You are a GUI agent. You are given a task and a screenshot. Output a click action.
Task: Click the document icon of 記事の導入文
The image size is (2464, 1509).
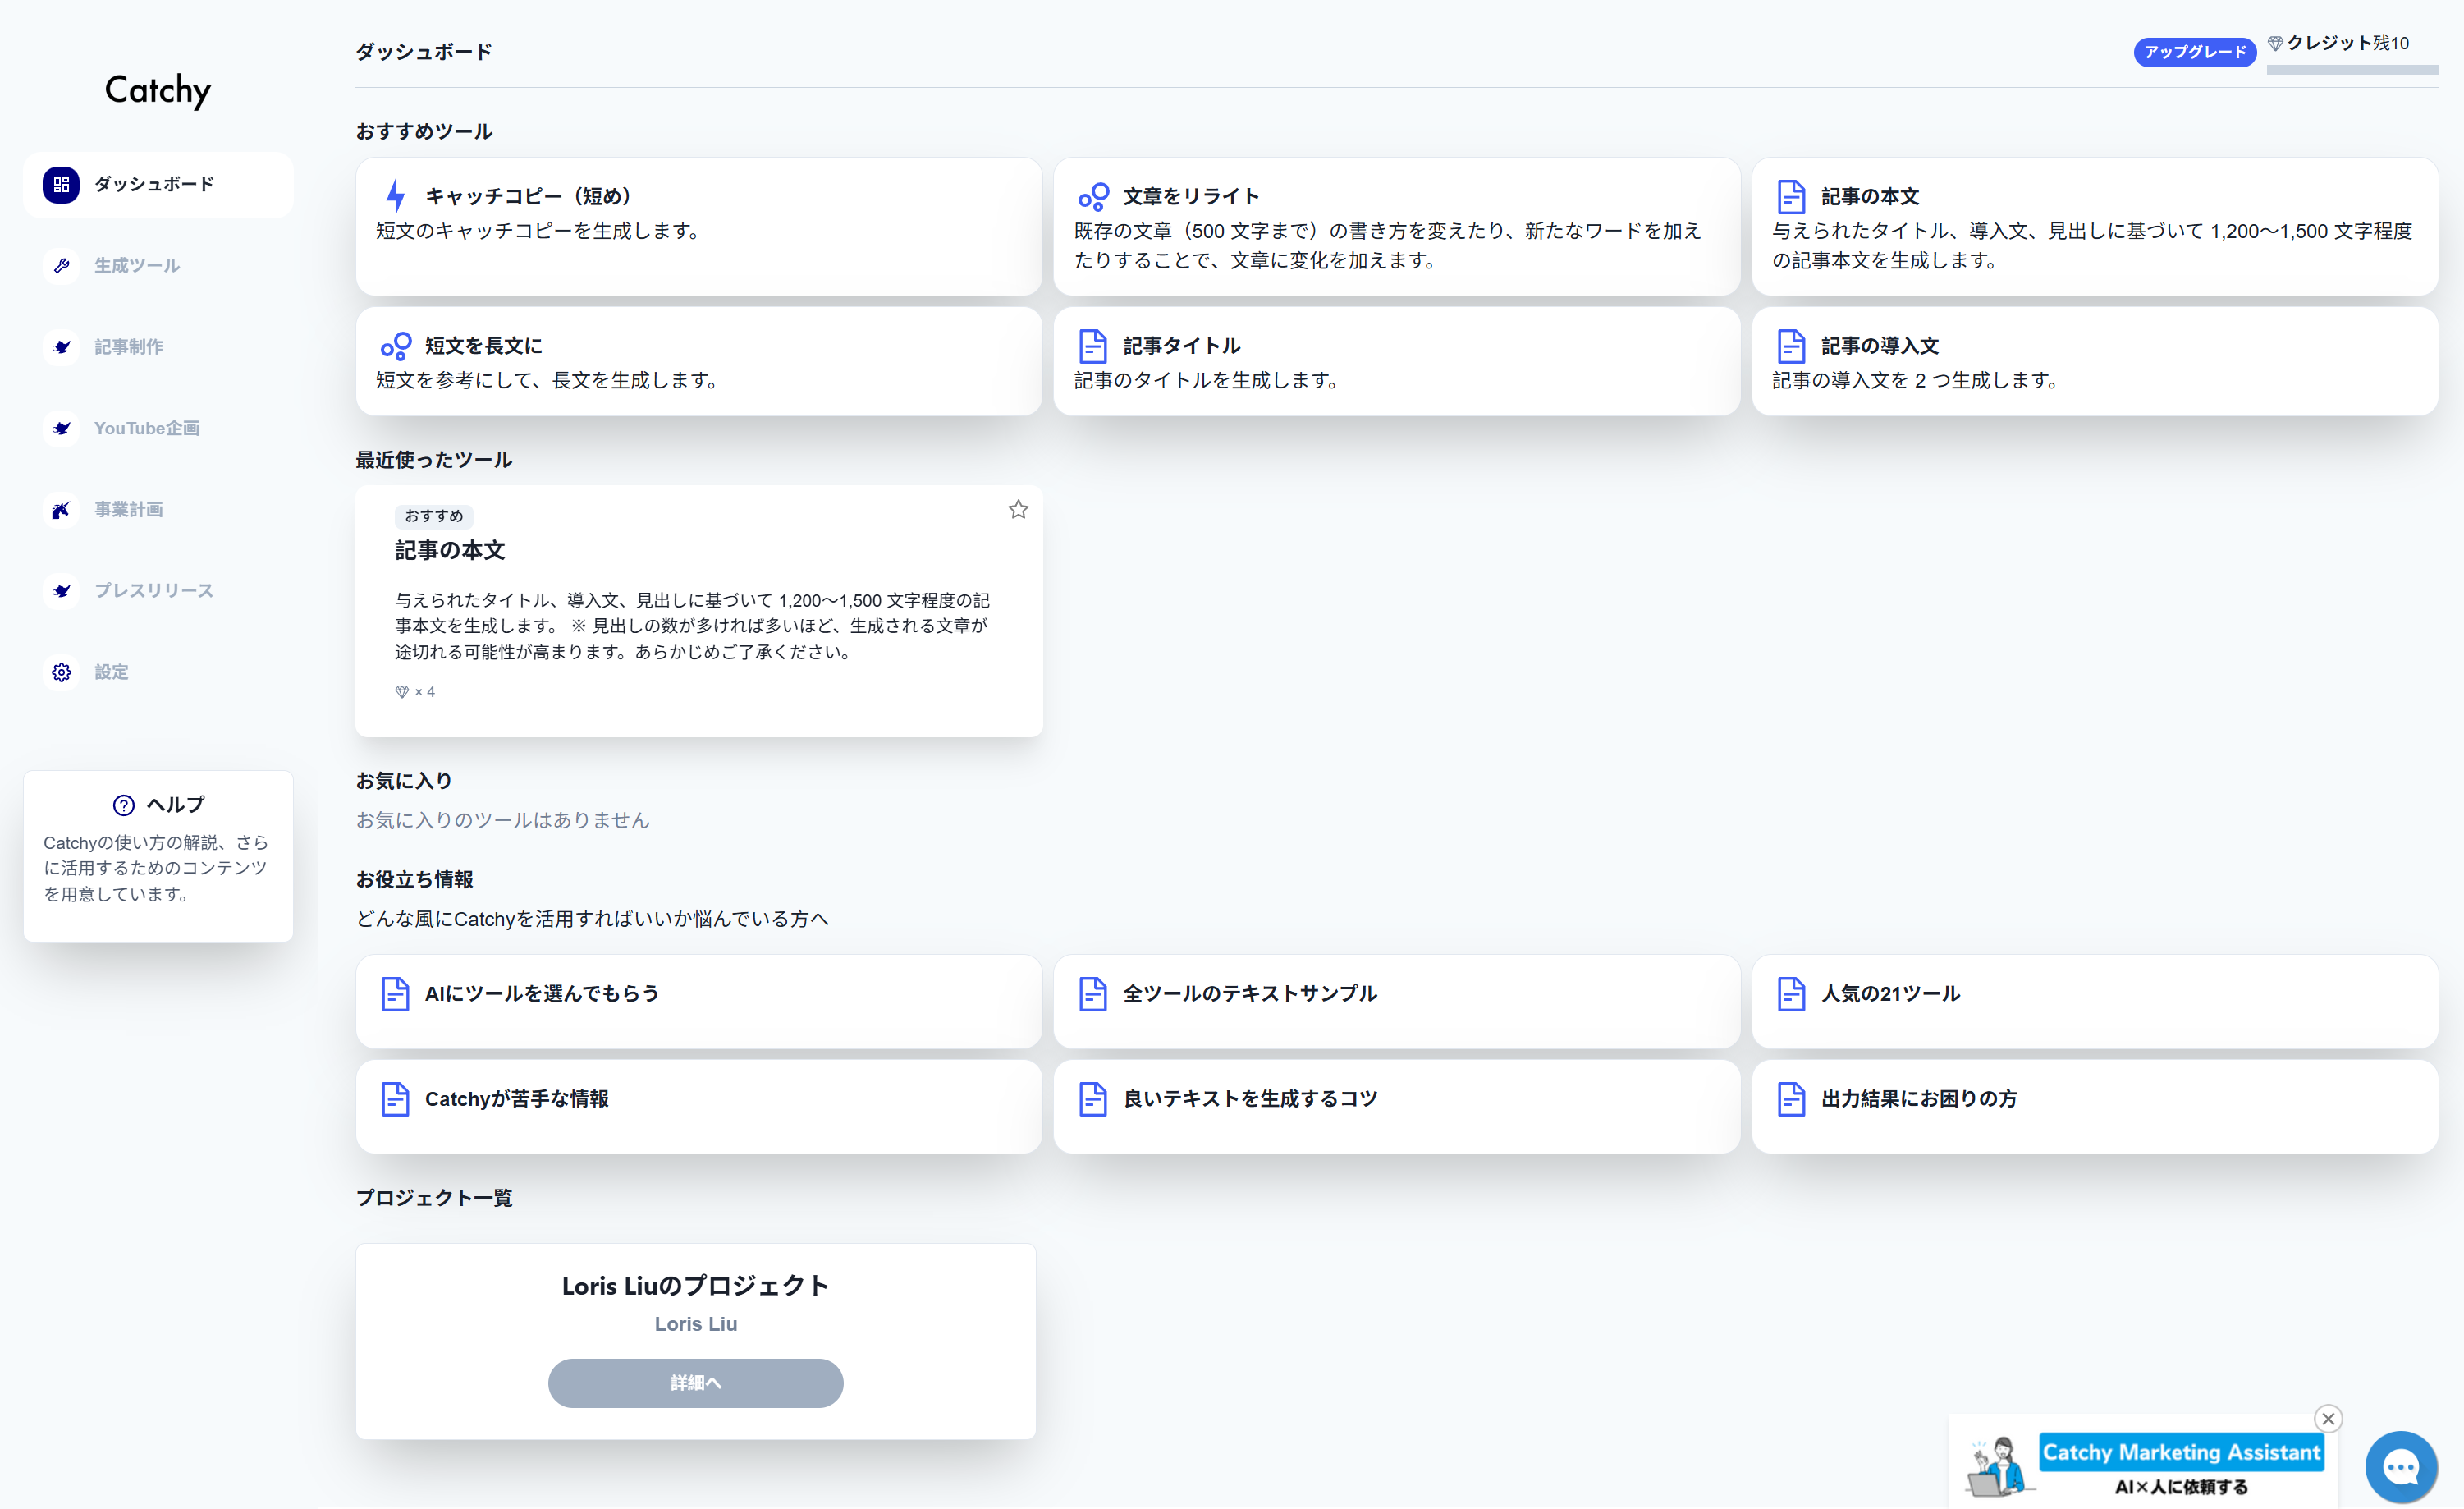click(x=1791, y=346)
